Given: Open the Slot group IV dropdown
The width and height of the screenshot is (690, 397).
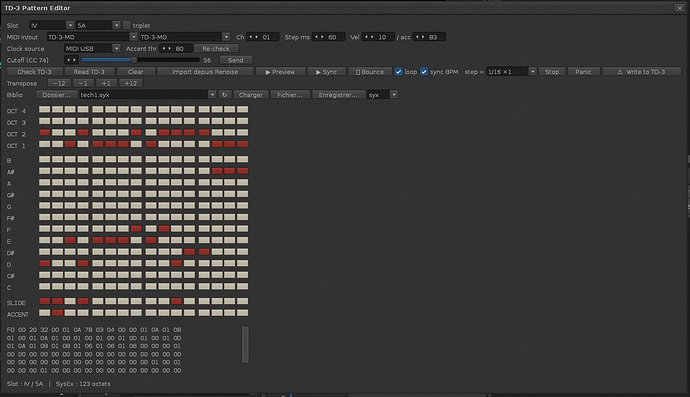Looking at the screenshot, I should tap(51, 26).
